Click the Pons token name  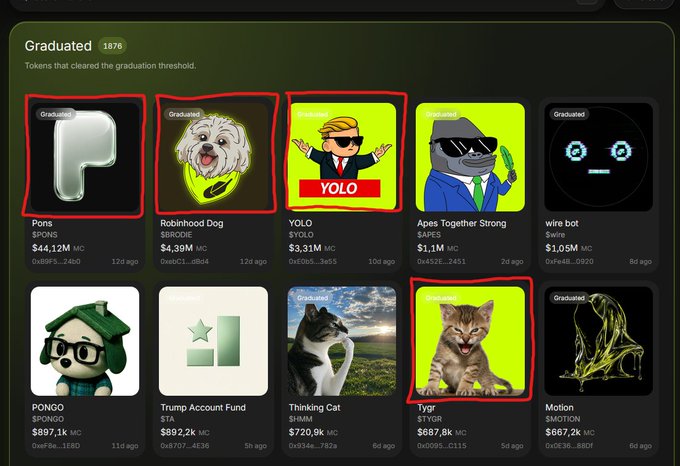point(42,223)
